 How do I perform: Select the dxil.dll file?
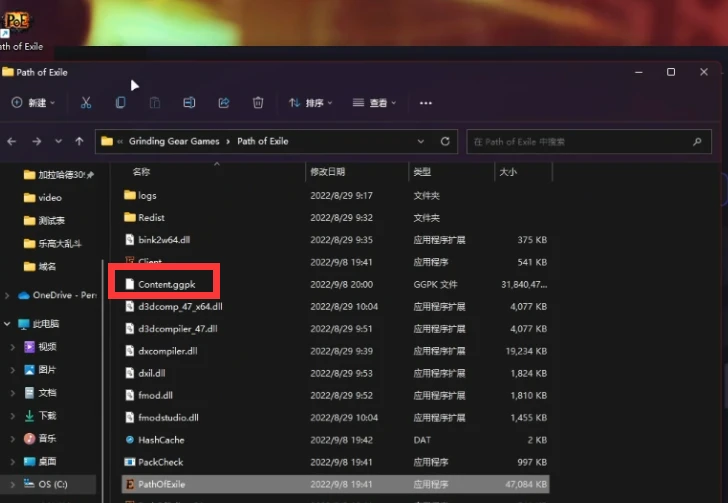[337, 373]
